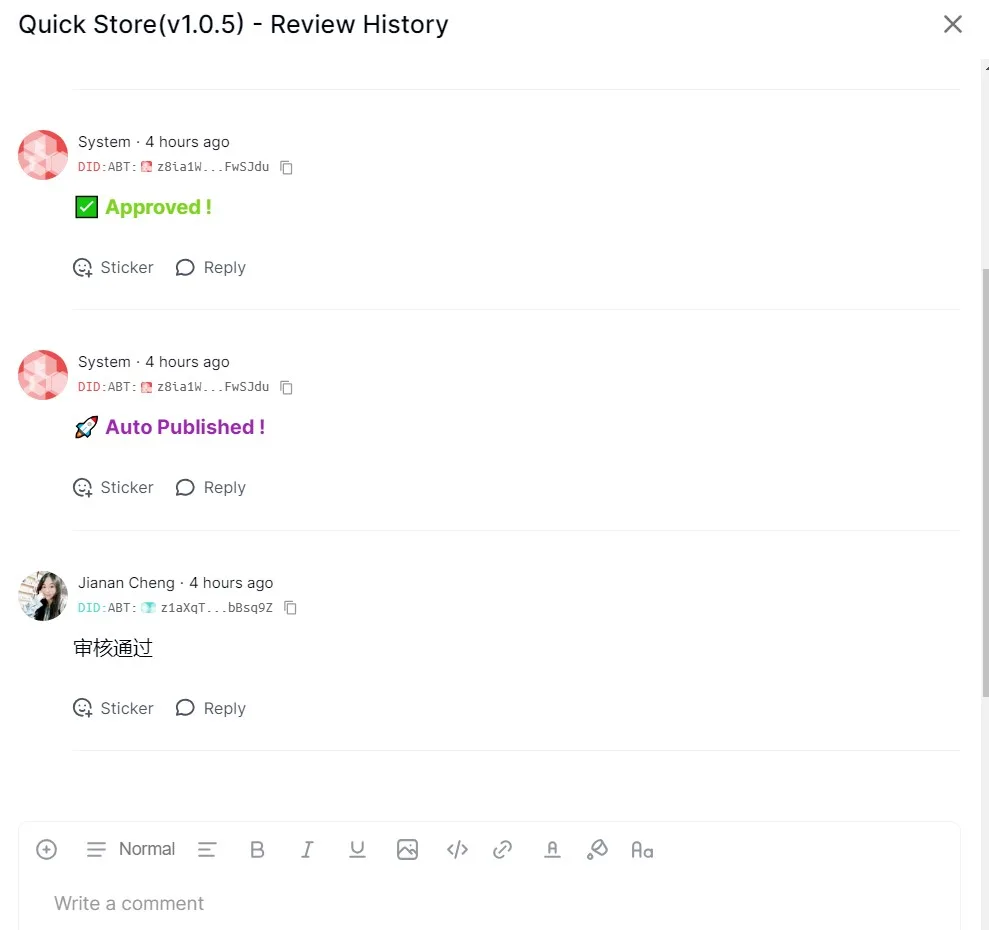Add a Sticker to Auto Published comment
Image resolution: width=989 pixels, height=930 pixels.
point(114,488)
